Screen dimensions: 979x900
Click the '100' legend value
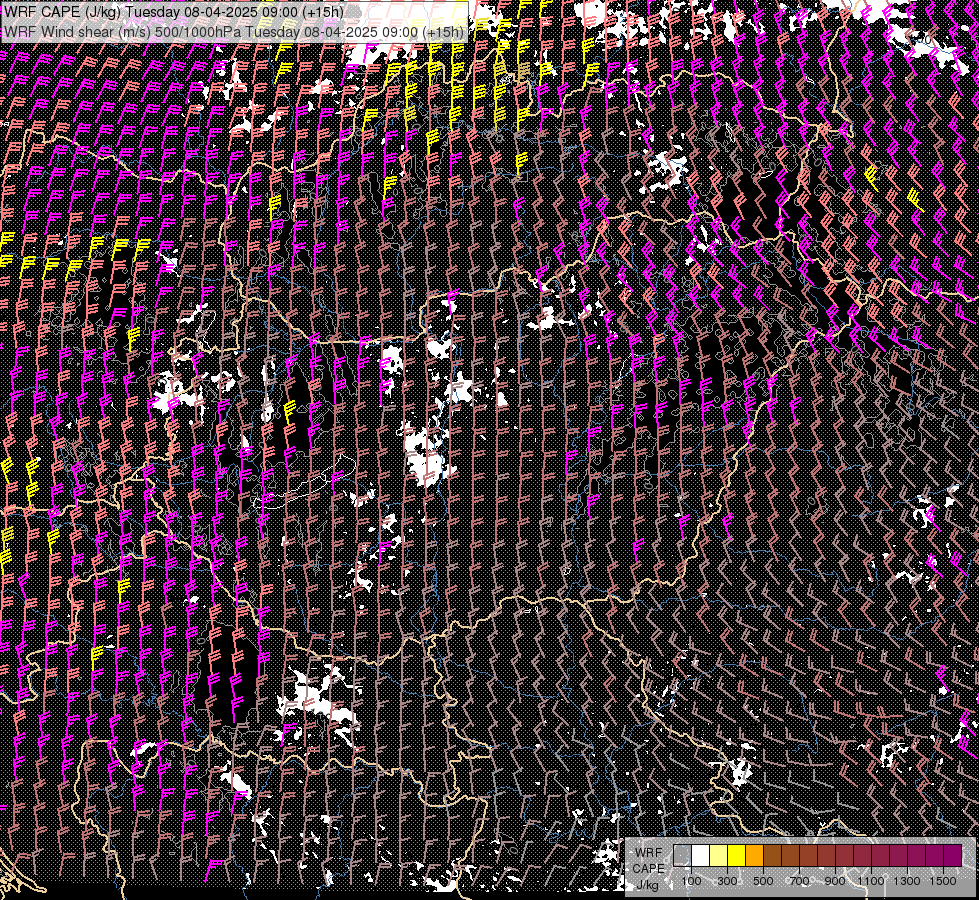coord(691,881)
